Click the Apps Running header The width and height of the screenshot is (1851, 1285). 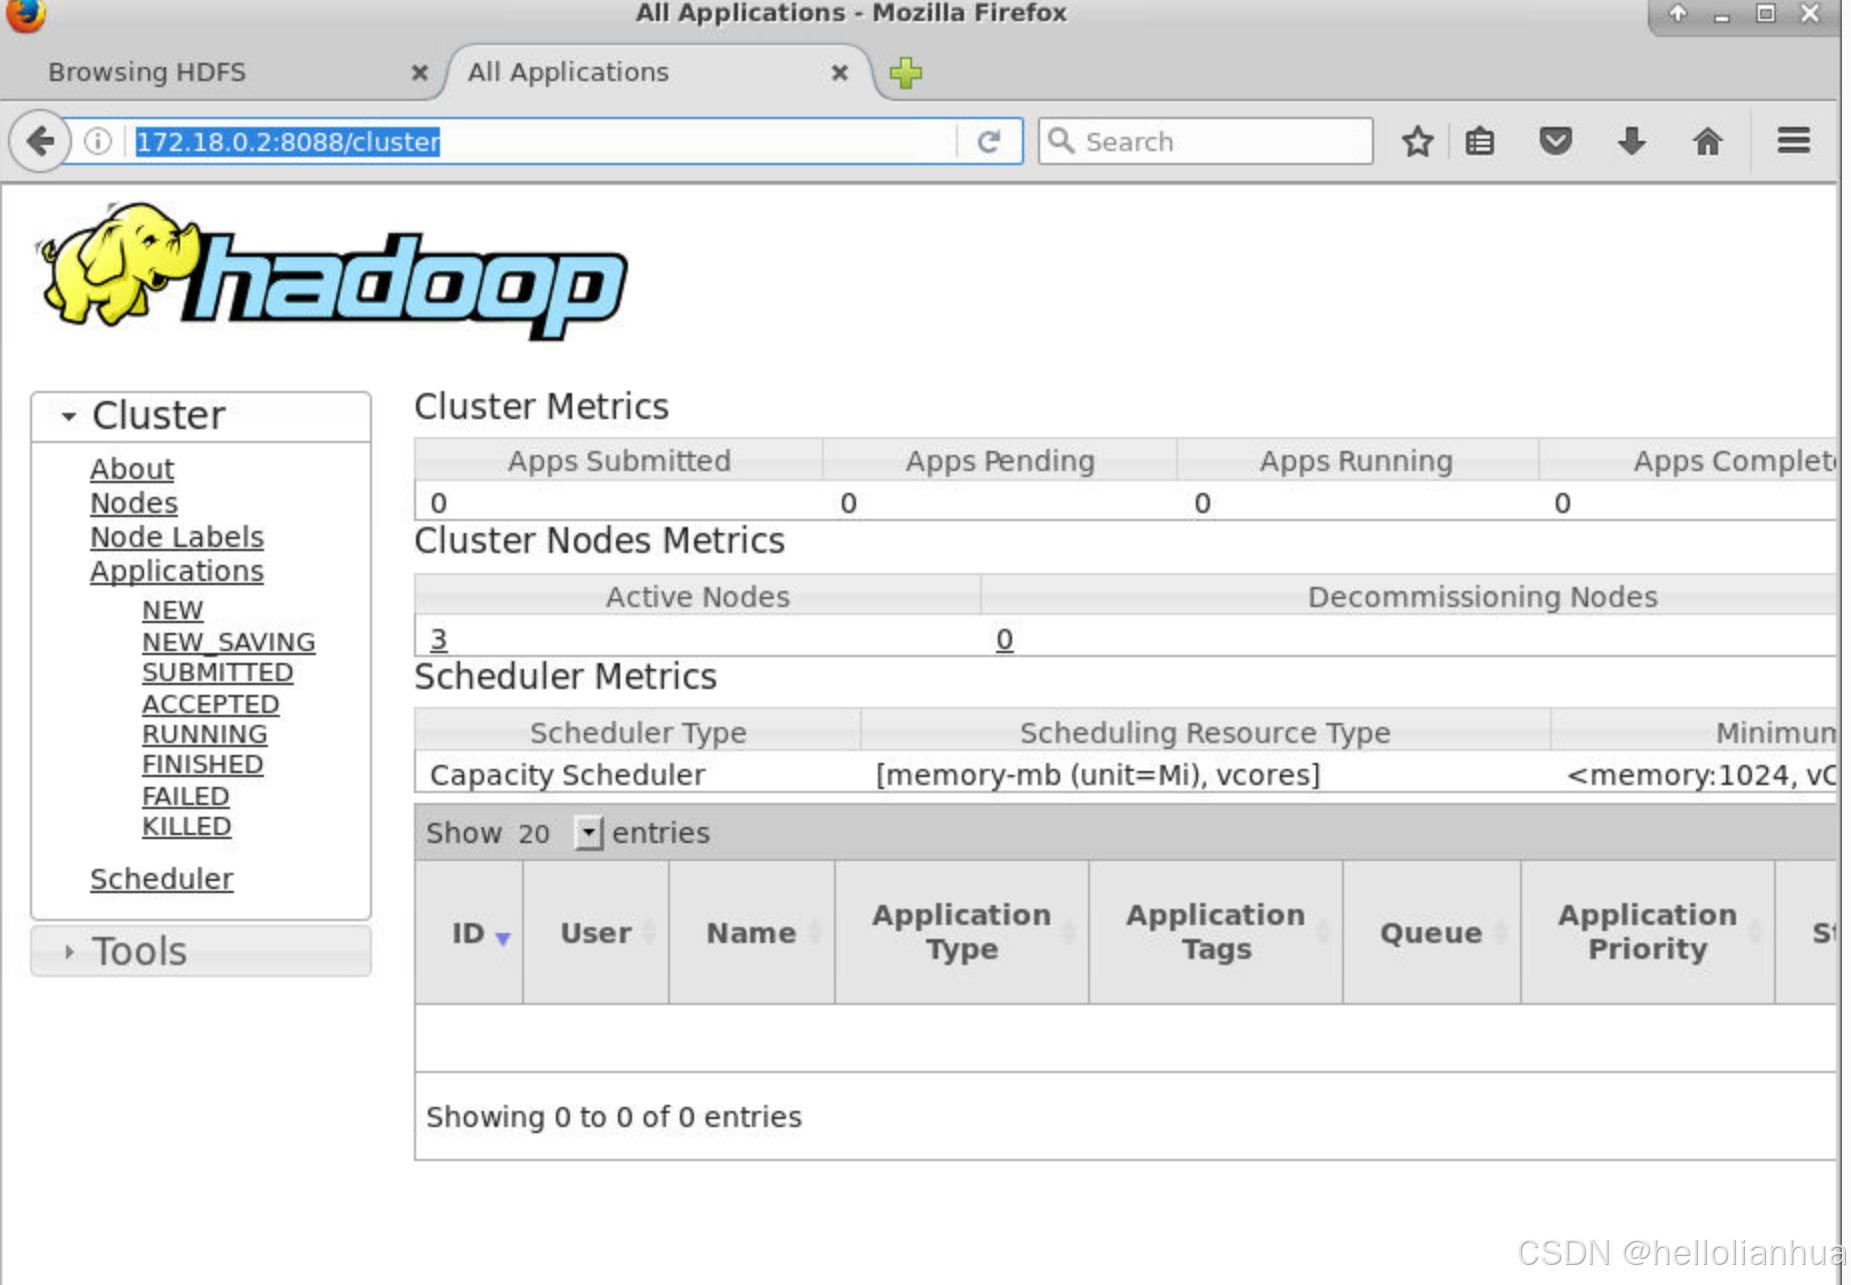tap(1356, 461)
